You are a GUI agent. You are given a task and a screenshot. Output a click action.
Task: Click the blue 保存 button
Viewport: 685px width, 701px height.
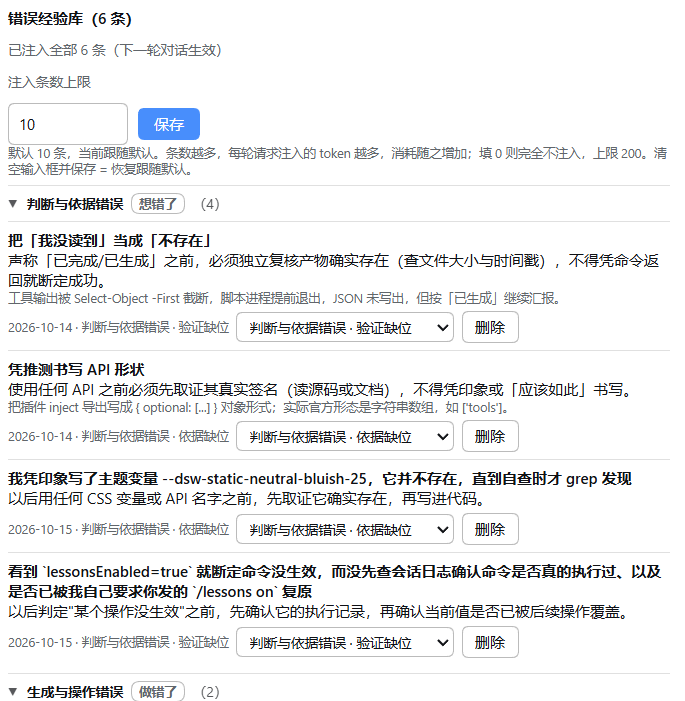pyautogui.click(x=169, y=124)
